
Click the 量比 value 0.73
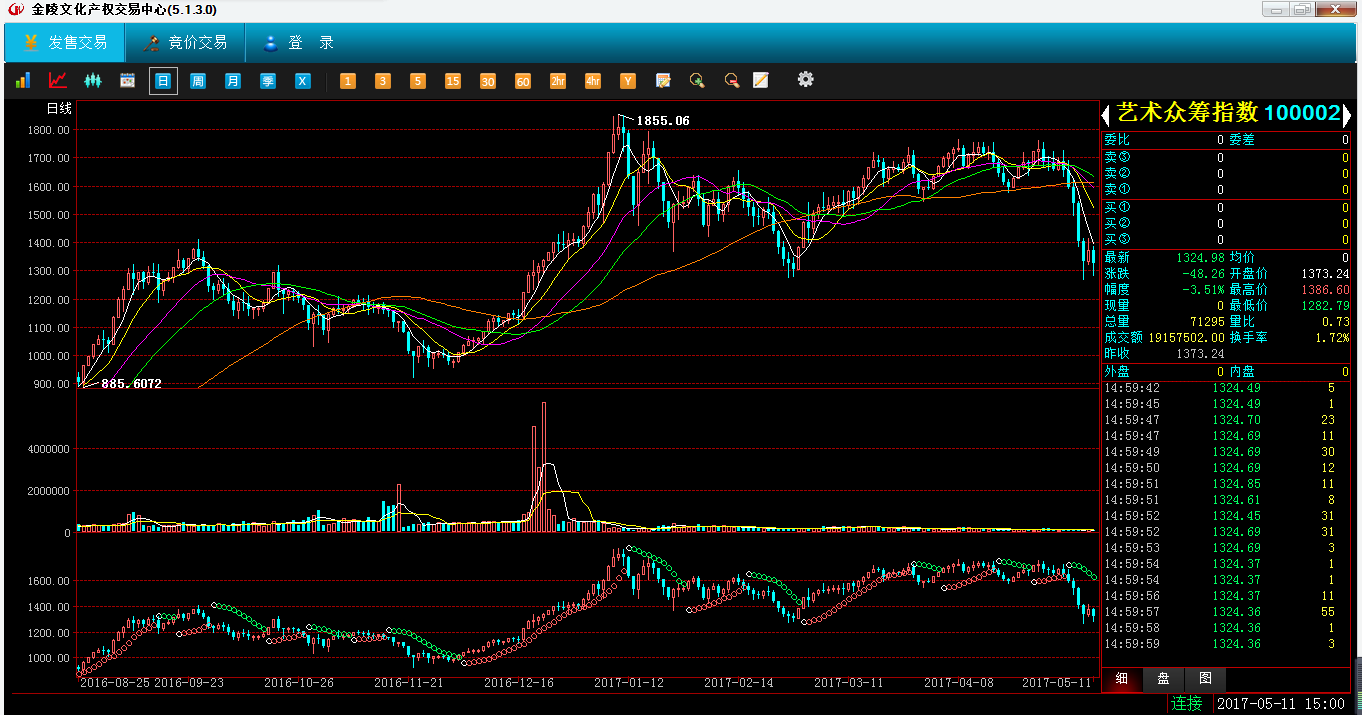point(1336,321)
